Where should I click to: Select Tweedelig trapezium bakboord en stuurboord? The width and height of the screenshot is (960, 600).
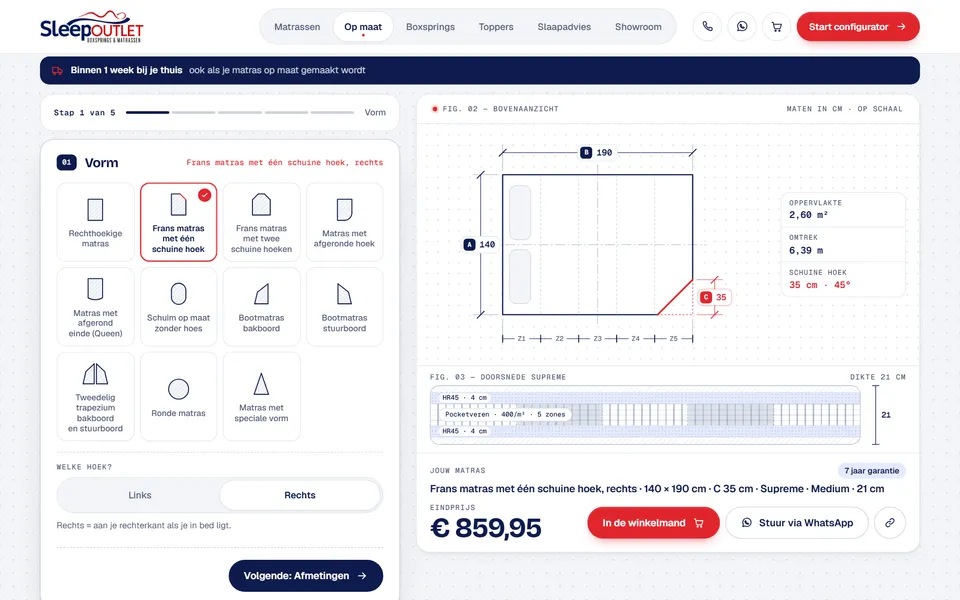coord(96,396)
